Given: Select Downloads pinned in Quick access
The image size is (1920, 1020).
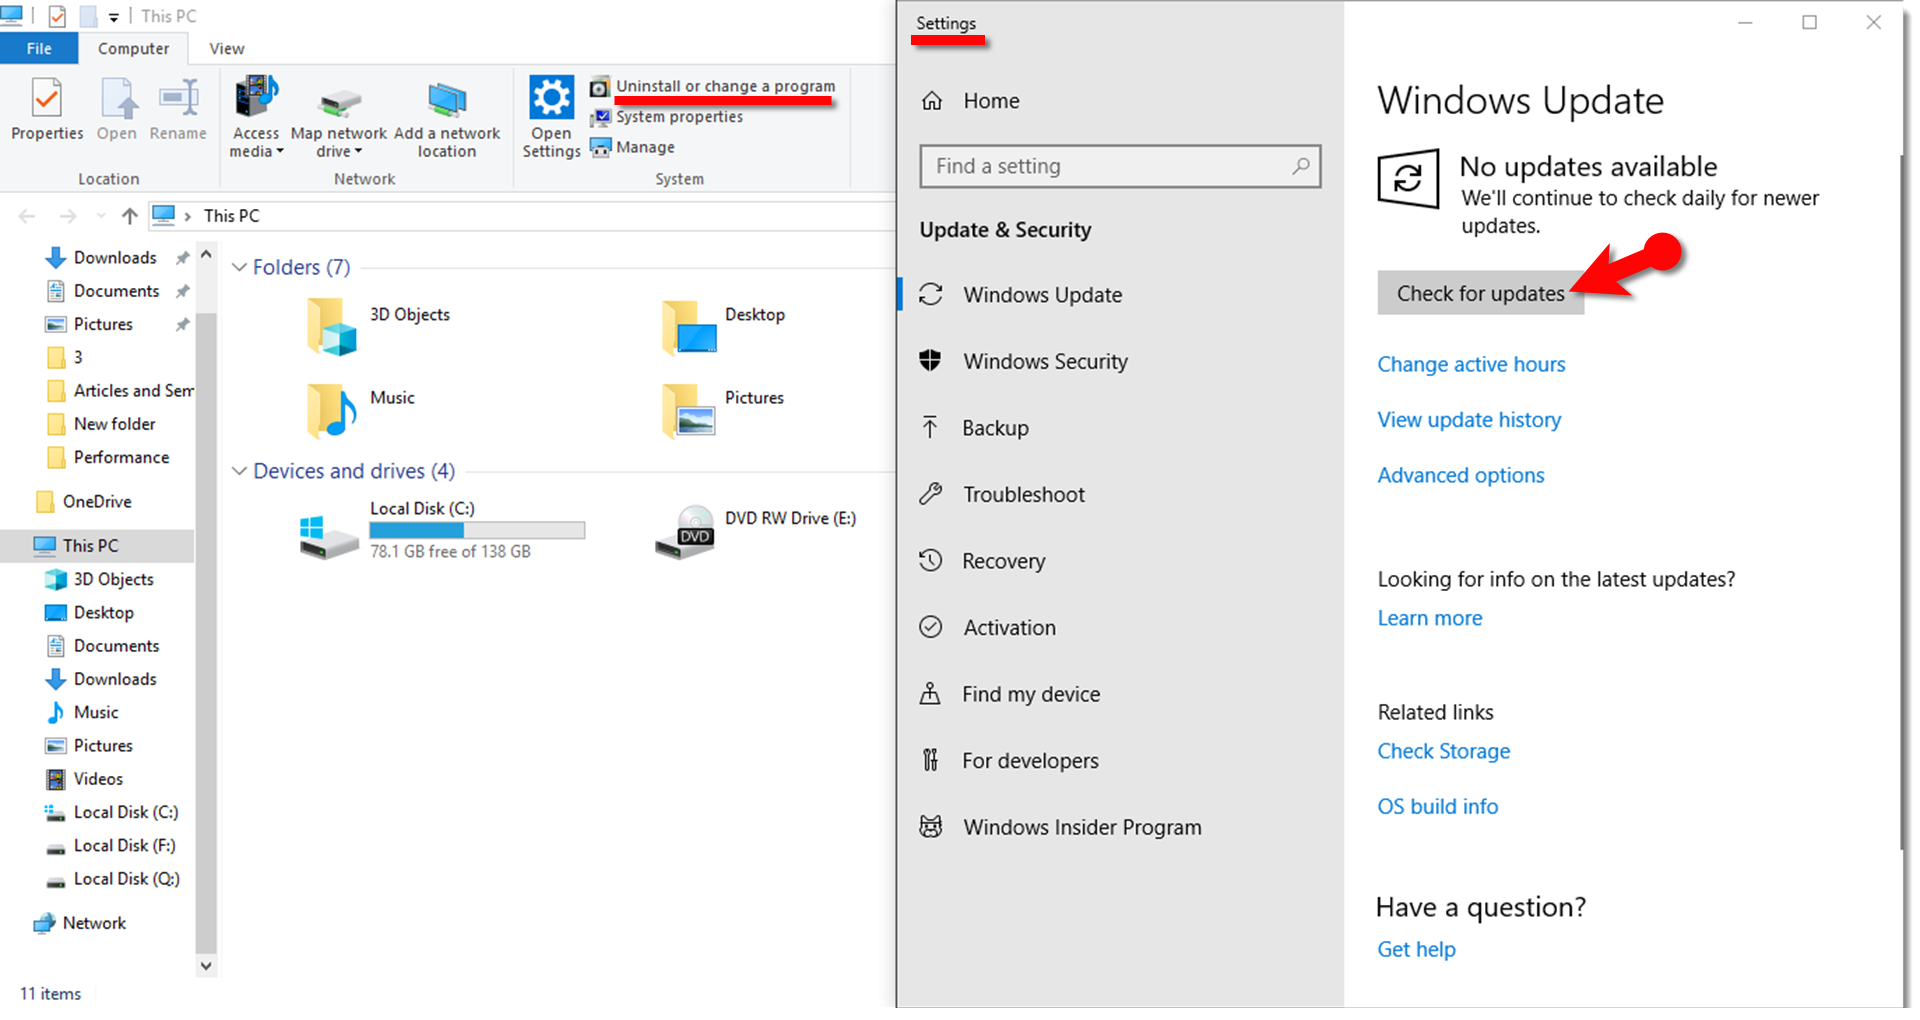Looking at the screenshot, I should 115,258.
